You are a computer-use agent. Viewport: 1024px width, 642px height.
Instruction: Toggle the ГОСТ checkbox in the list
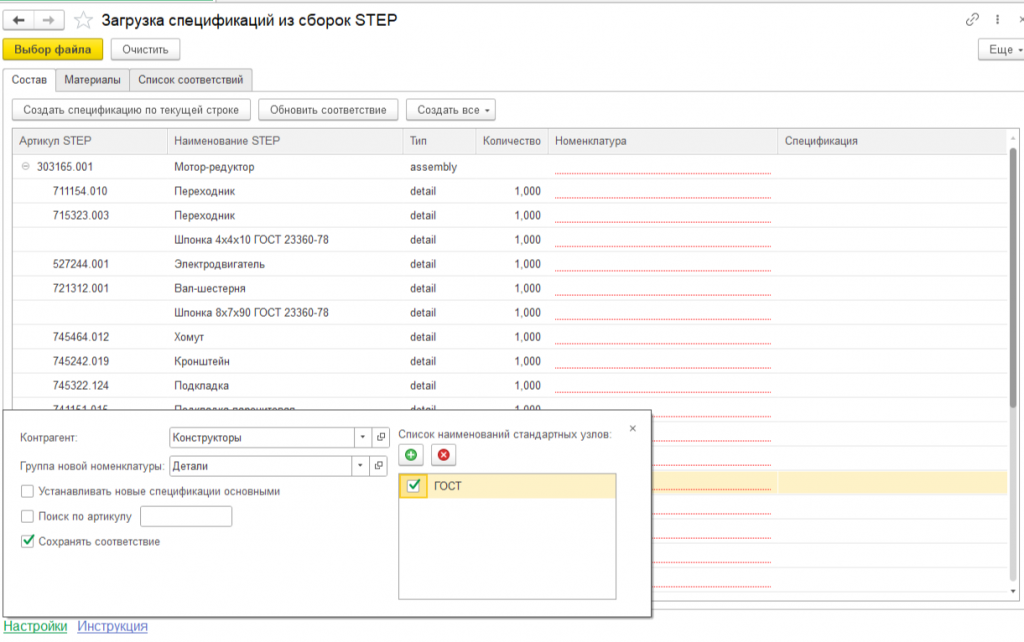coord(413,486)
